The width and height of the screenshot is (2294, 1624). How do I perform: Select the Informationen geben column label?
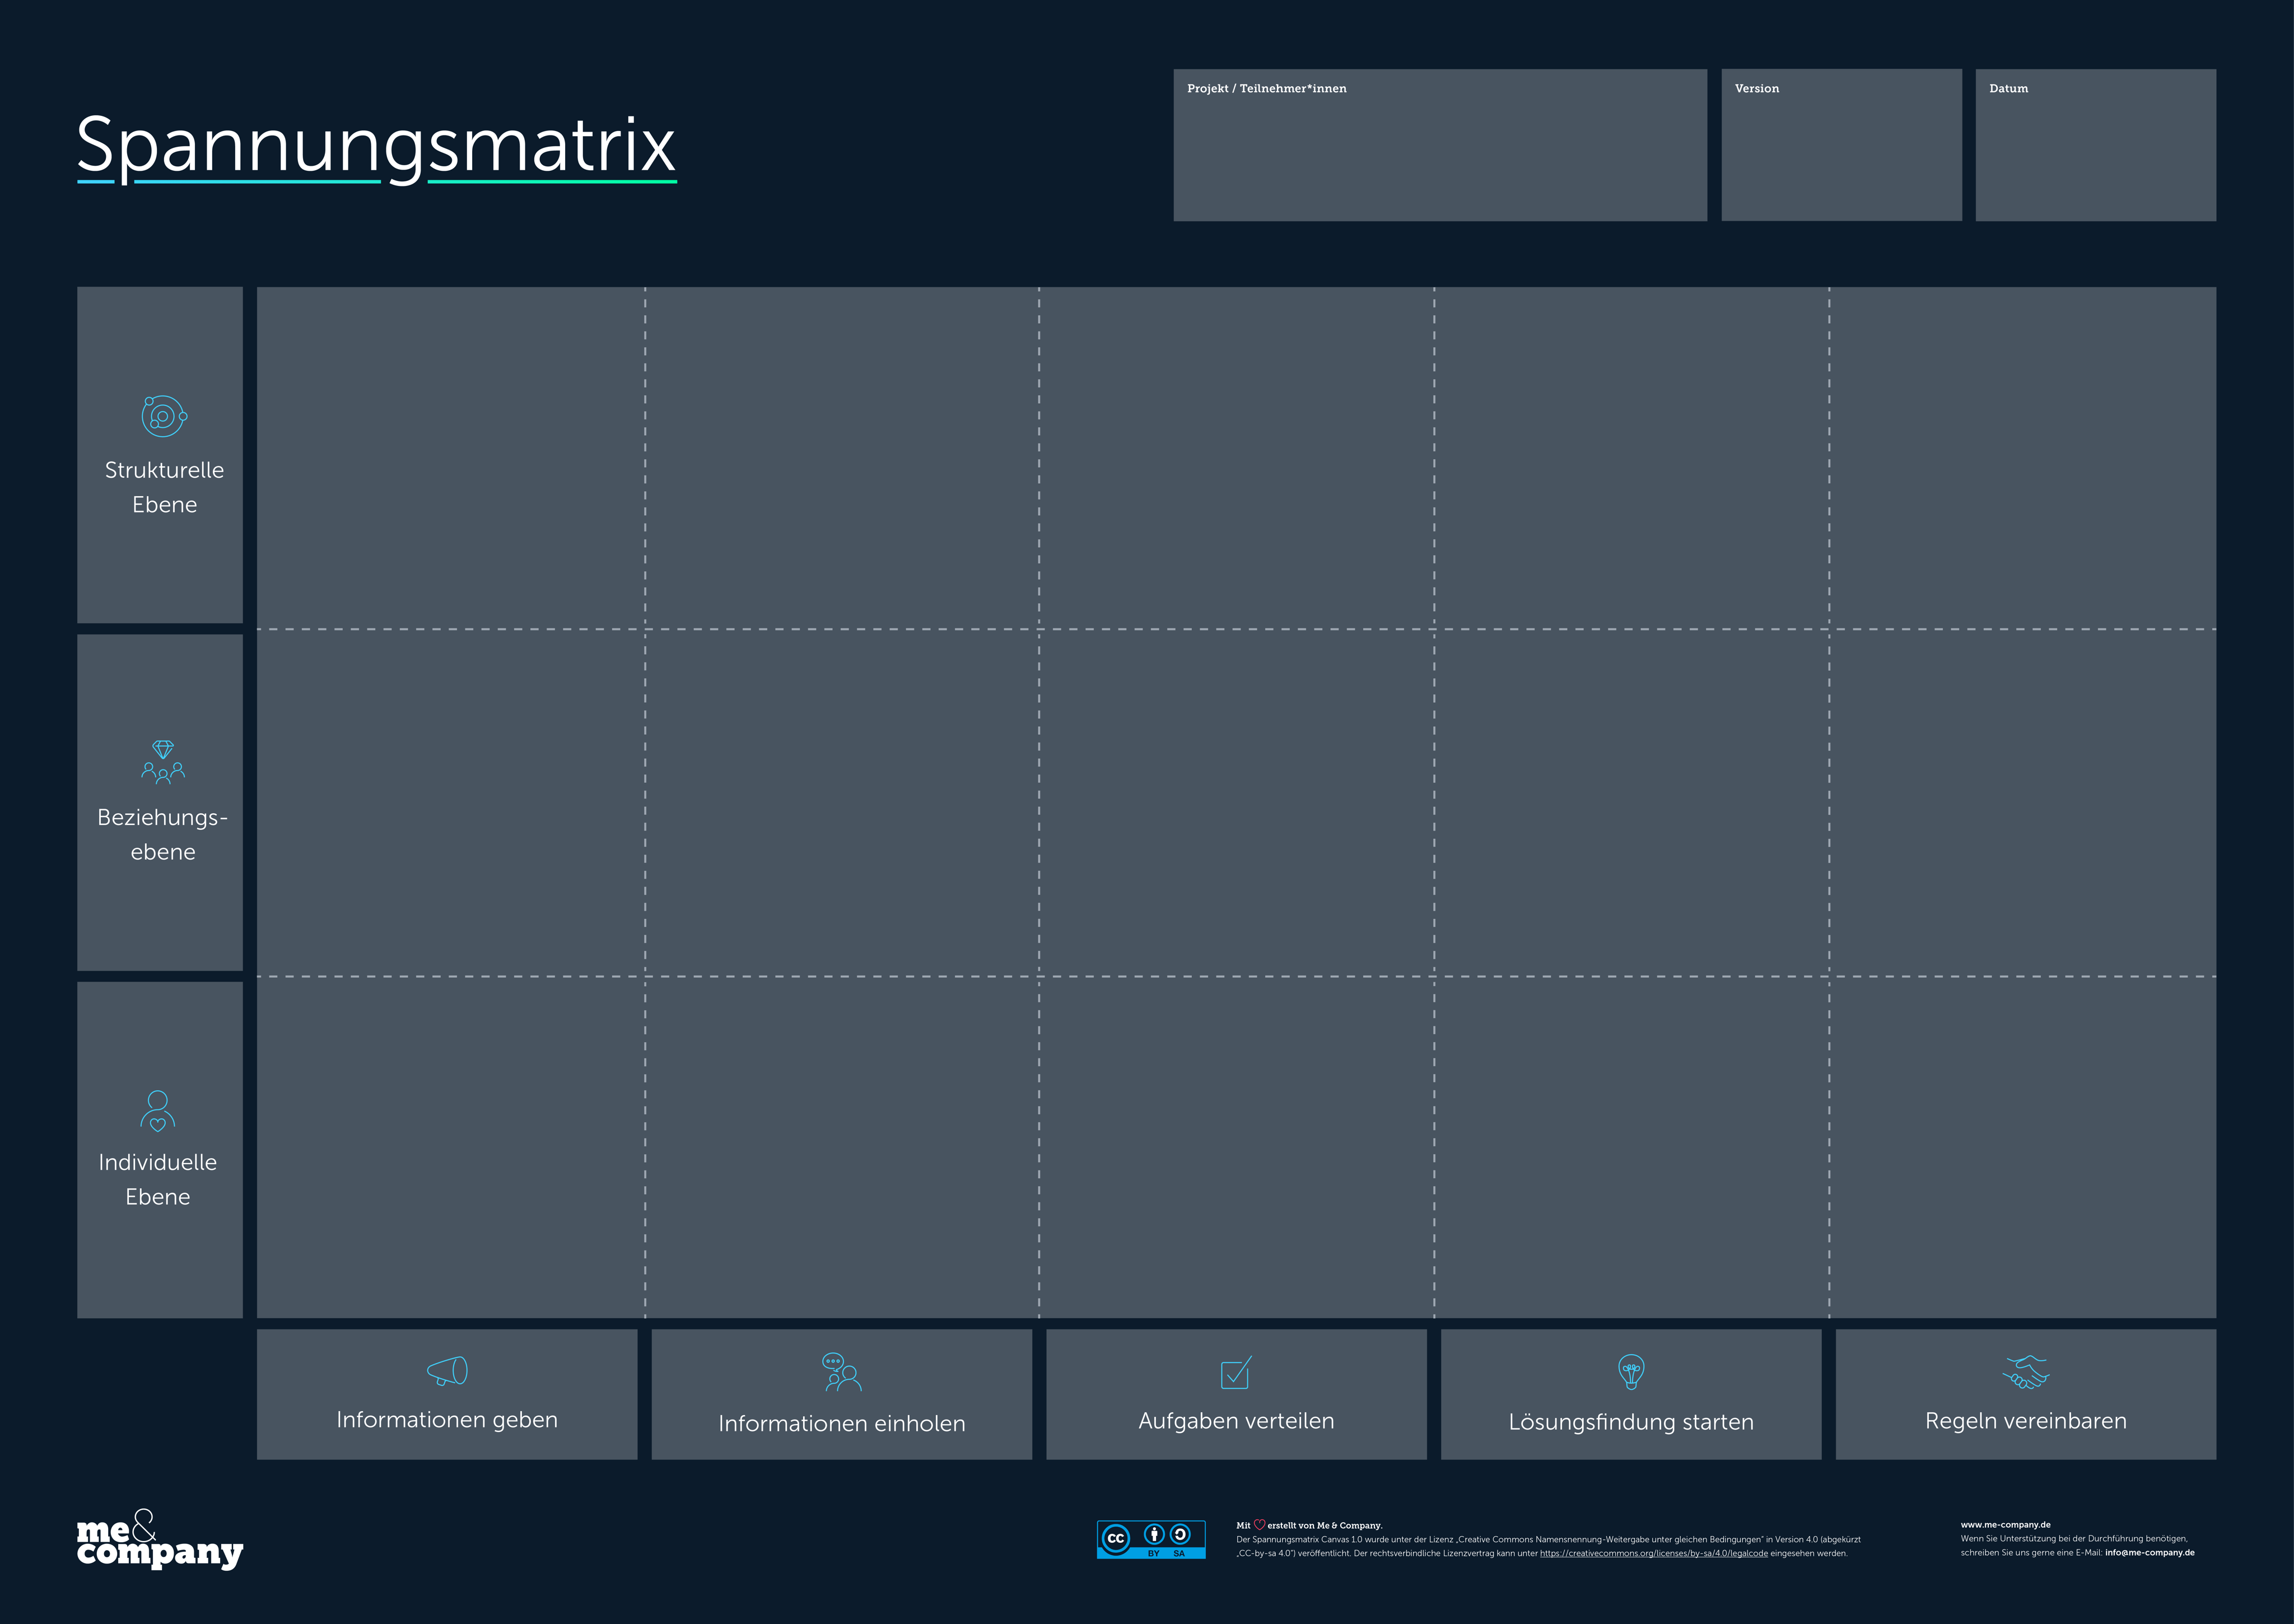point(447,1420)
